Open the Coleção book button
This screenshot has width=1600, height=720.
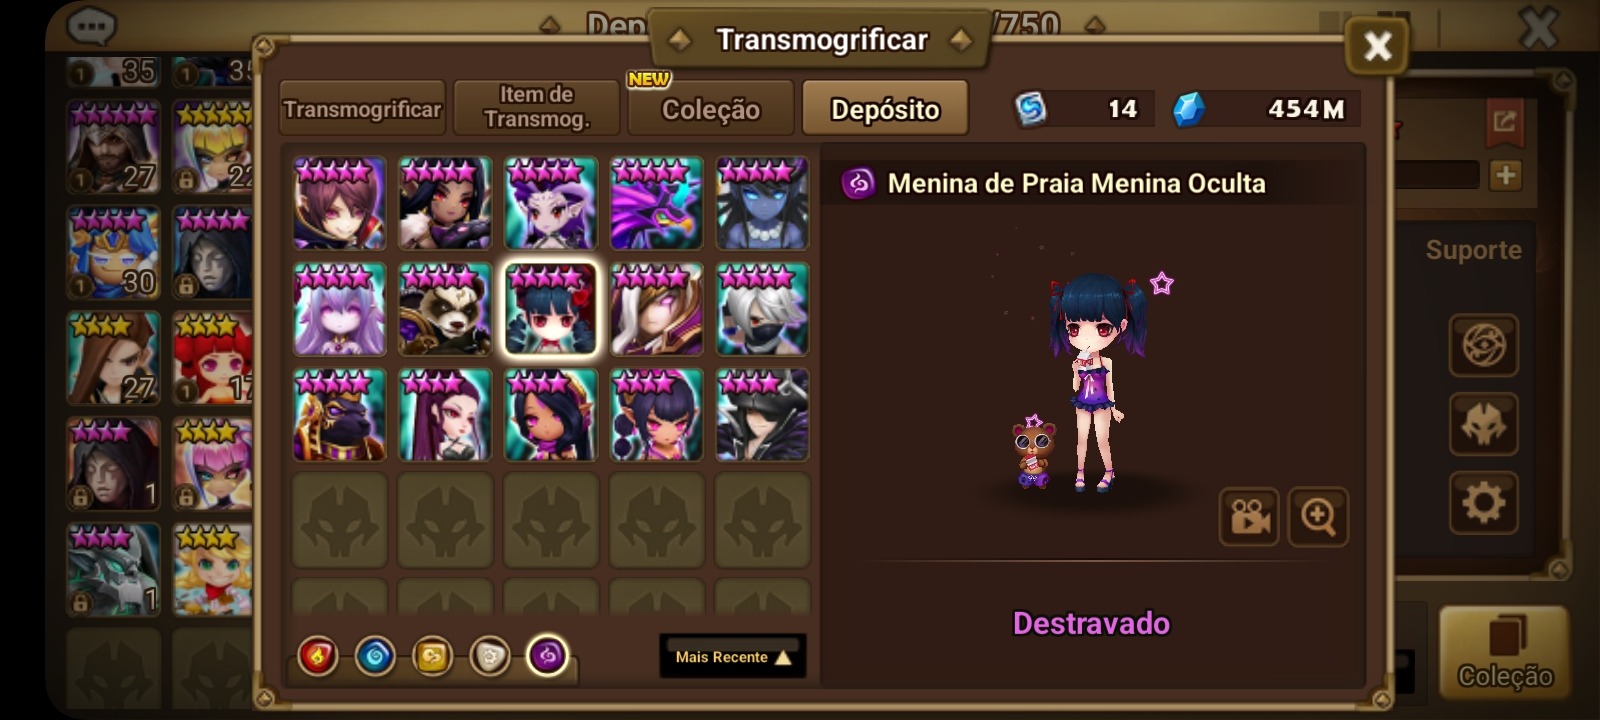pyautogui.click(x=1505, y=652)
